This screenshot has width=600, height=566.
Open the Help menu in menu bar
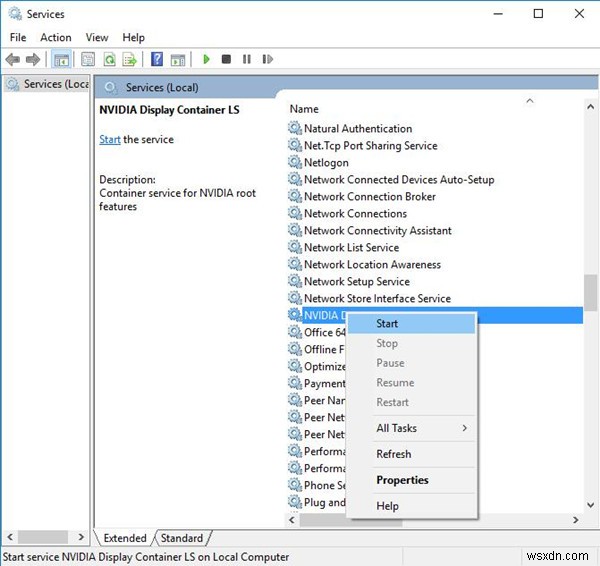(134, 38)
